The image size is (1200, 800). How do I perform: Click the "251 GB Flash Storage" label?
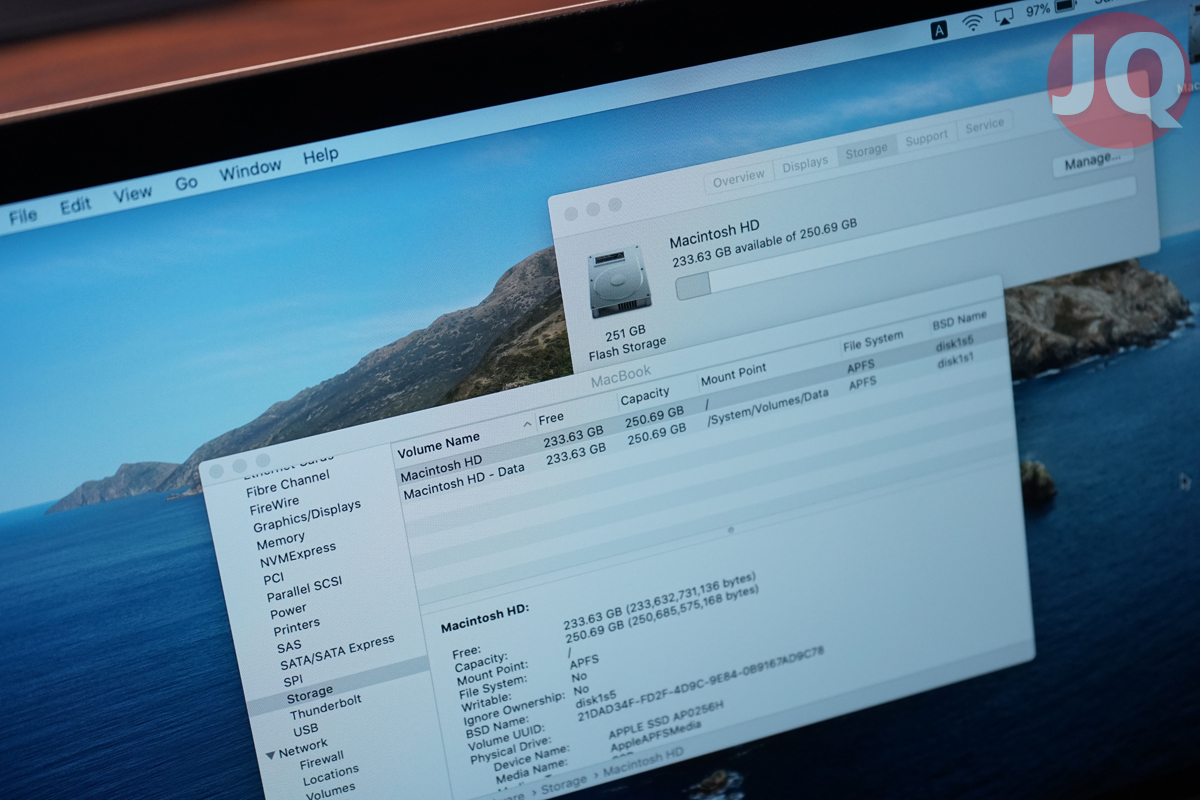coord(627,340)
